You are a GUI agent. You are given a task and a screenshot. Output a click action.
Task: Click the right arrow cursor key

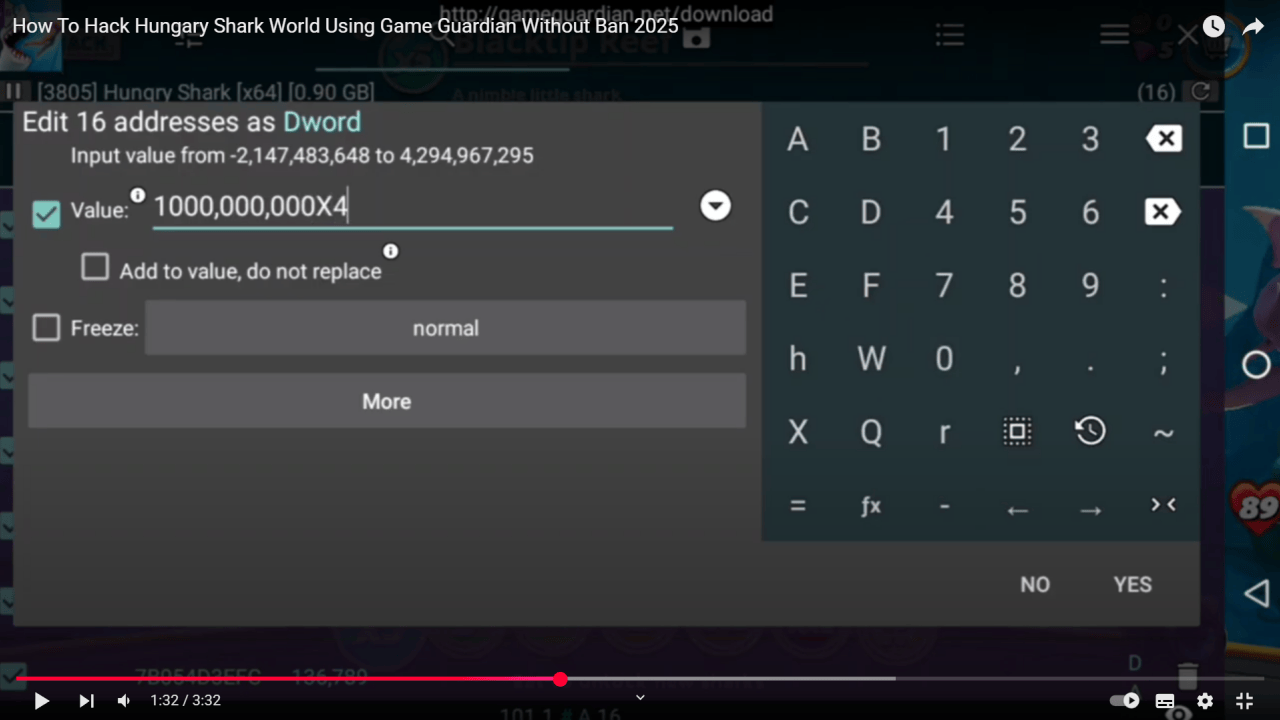[1090, 510]
